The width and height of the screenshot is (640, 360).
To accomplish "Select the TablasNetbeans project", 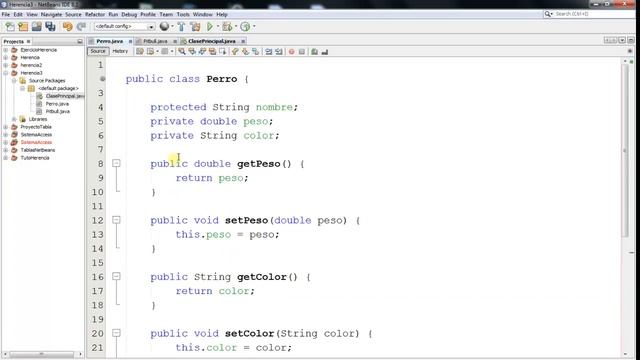I will 38,150.
